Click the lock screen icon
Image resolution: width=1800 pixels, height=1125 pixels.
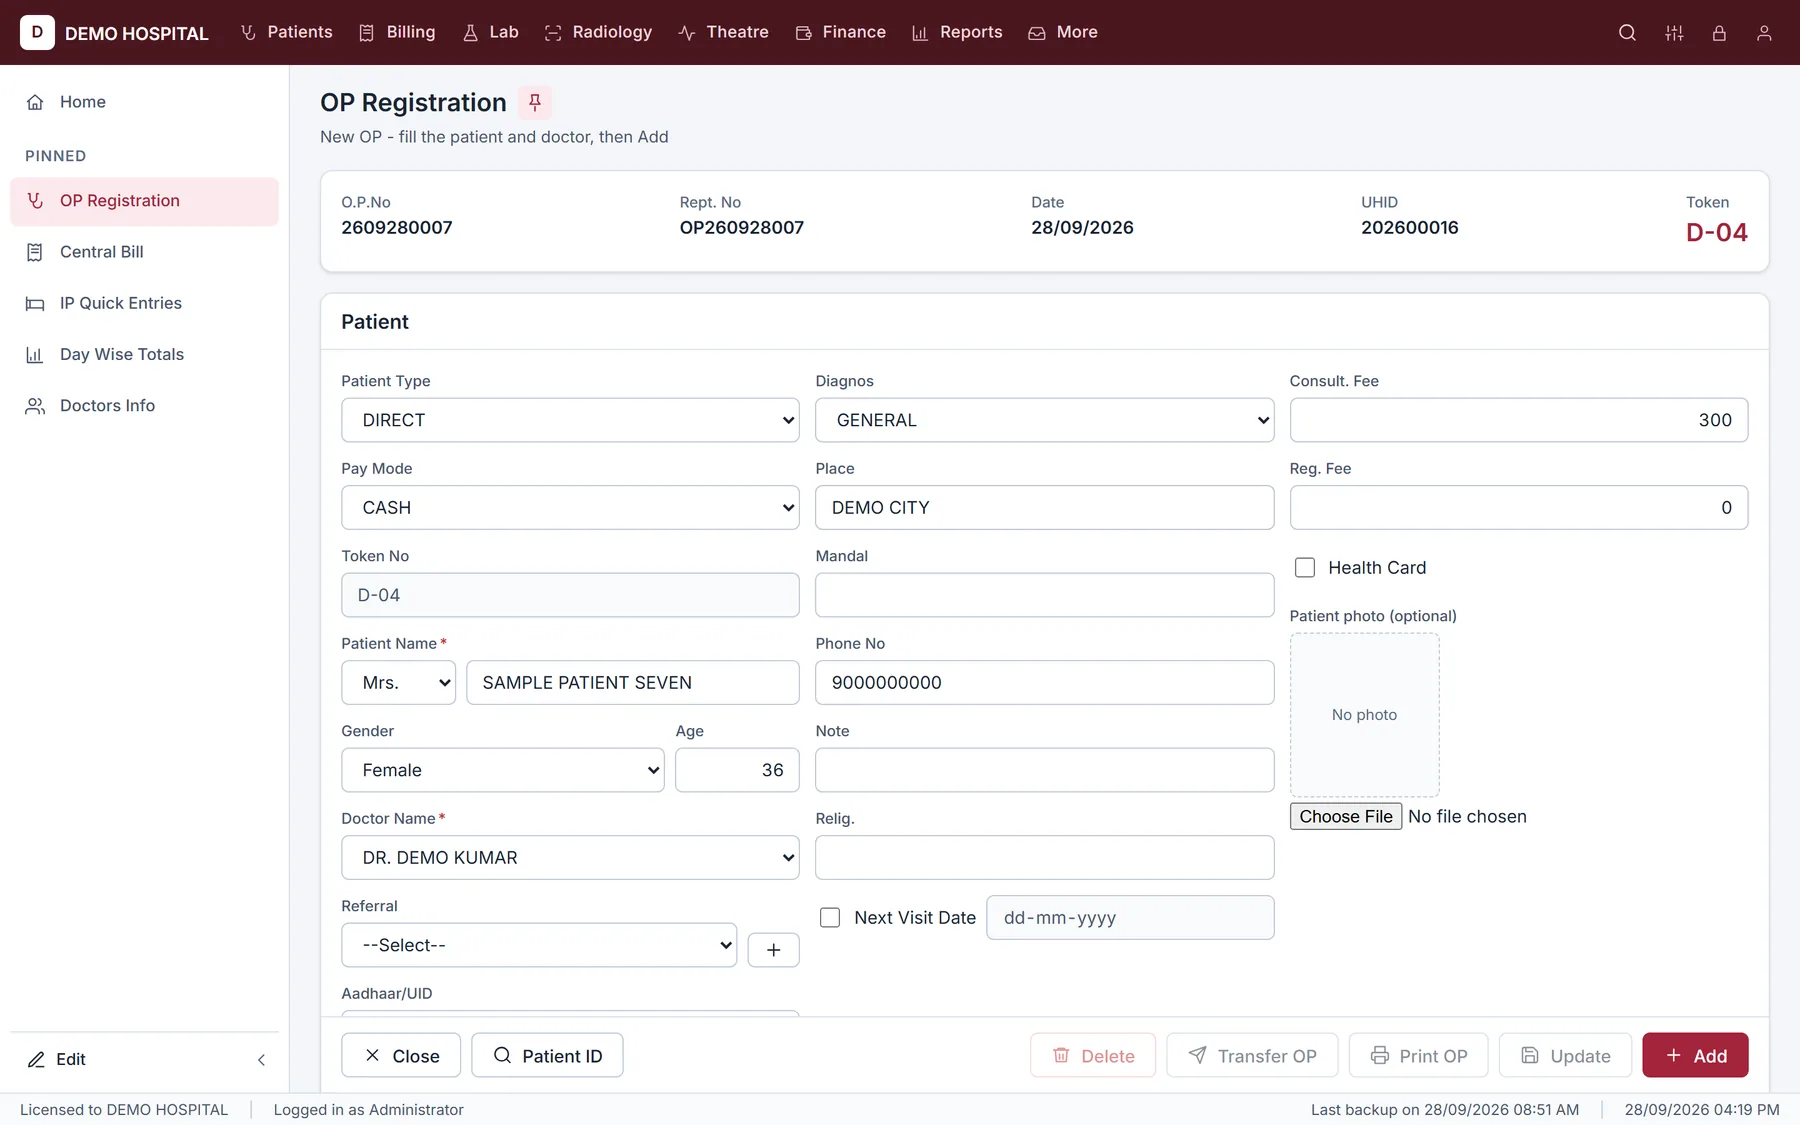click(1719, 33)
